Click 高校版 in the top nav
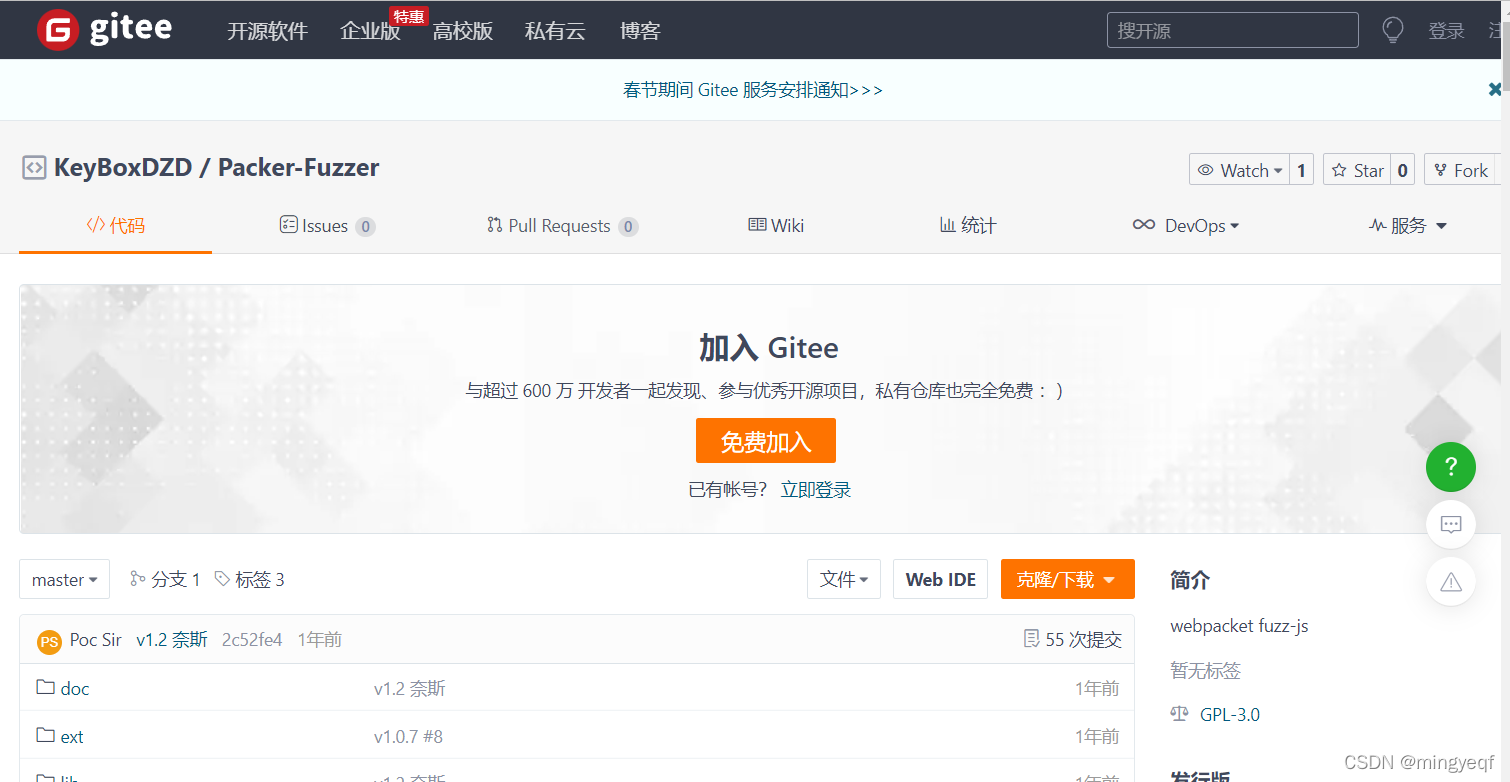Image resolution: width=1510 pixels, height=782 pixels. point(463,31)
